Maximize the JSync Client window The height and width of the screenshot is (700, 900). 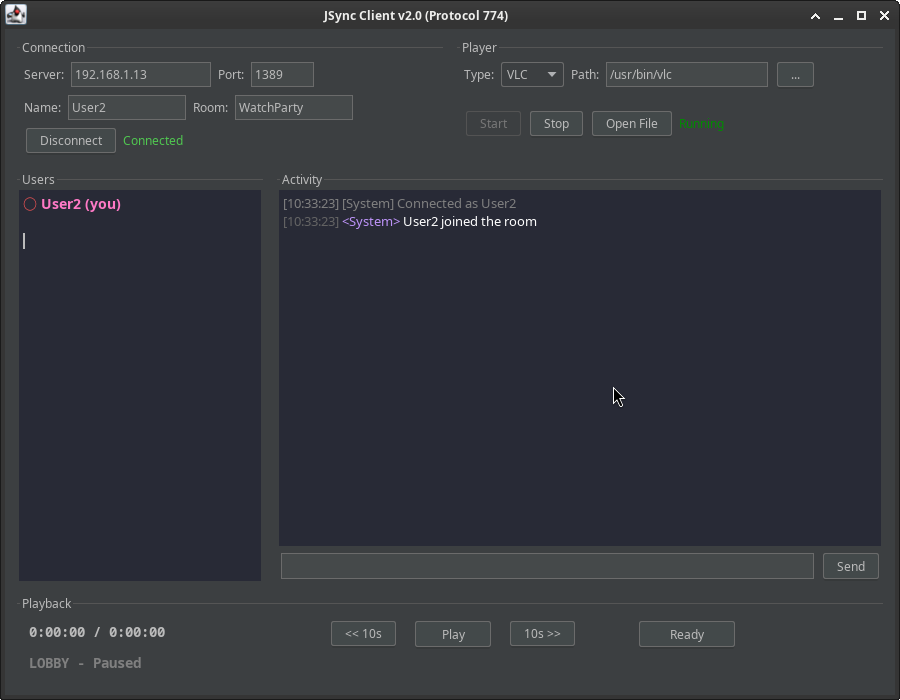point(861,16)
